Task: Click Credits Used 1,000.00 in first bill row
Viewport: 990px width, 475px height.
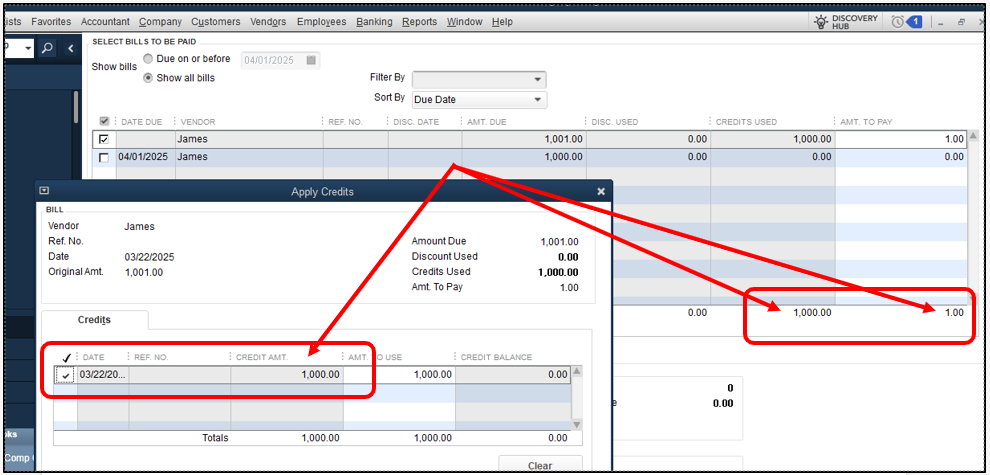Action: pos(773,139)
